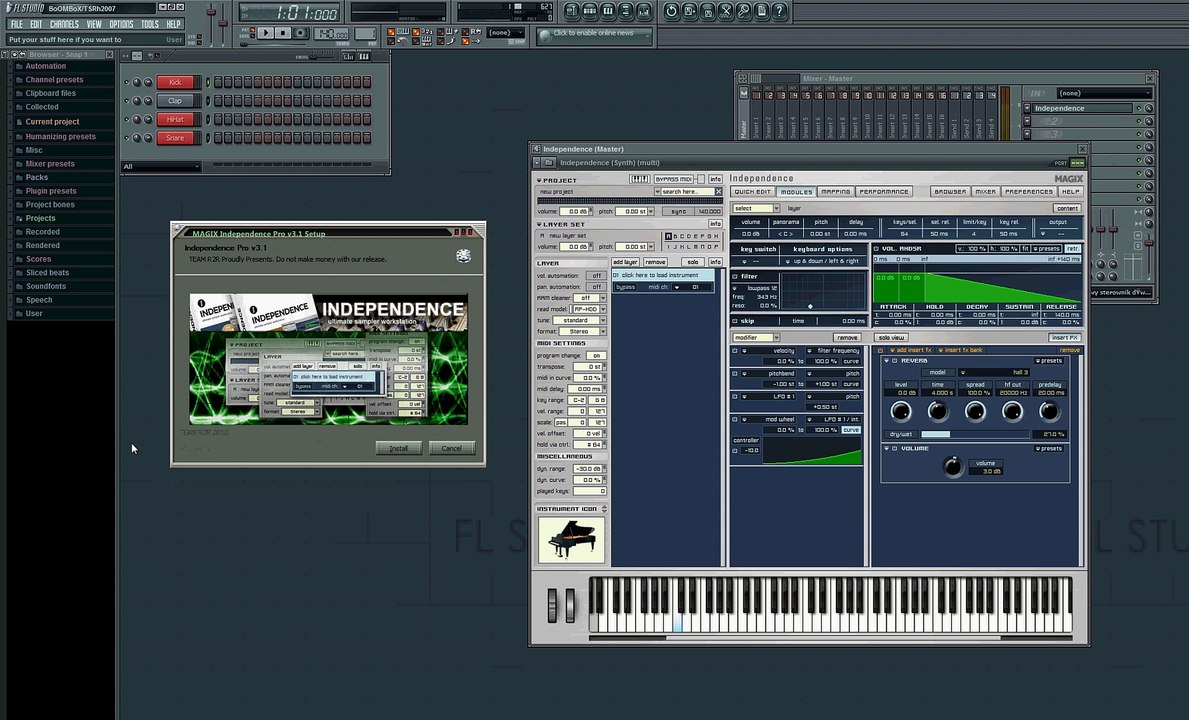The width and height of the screenshot is (1189, 720).
Task: Click the wrench tool icon in top toolbar
Action: 743,11
